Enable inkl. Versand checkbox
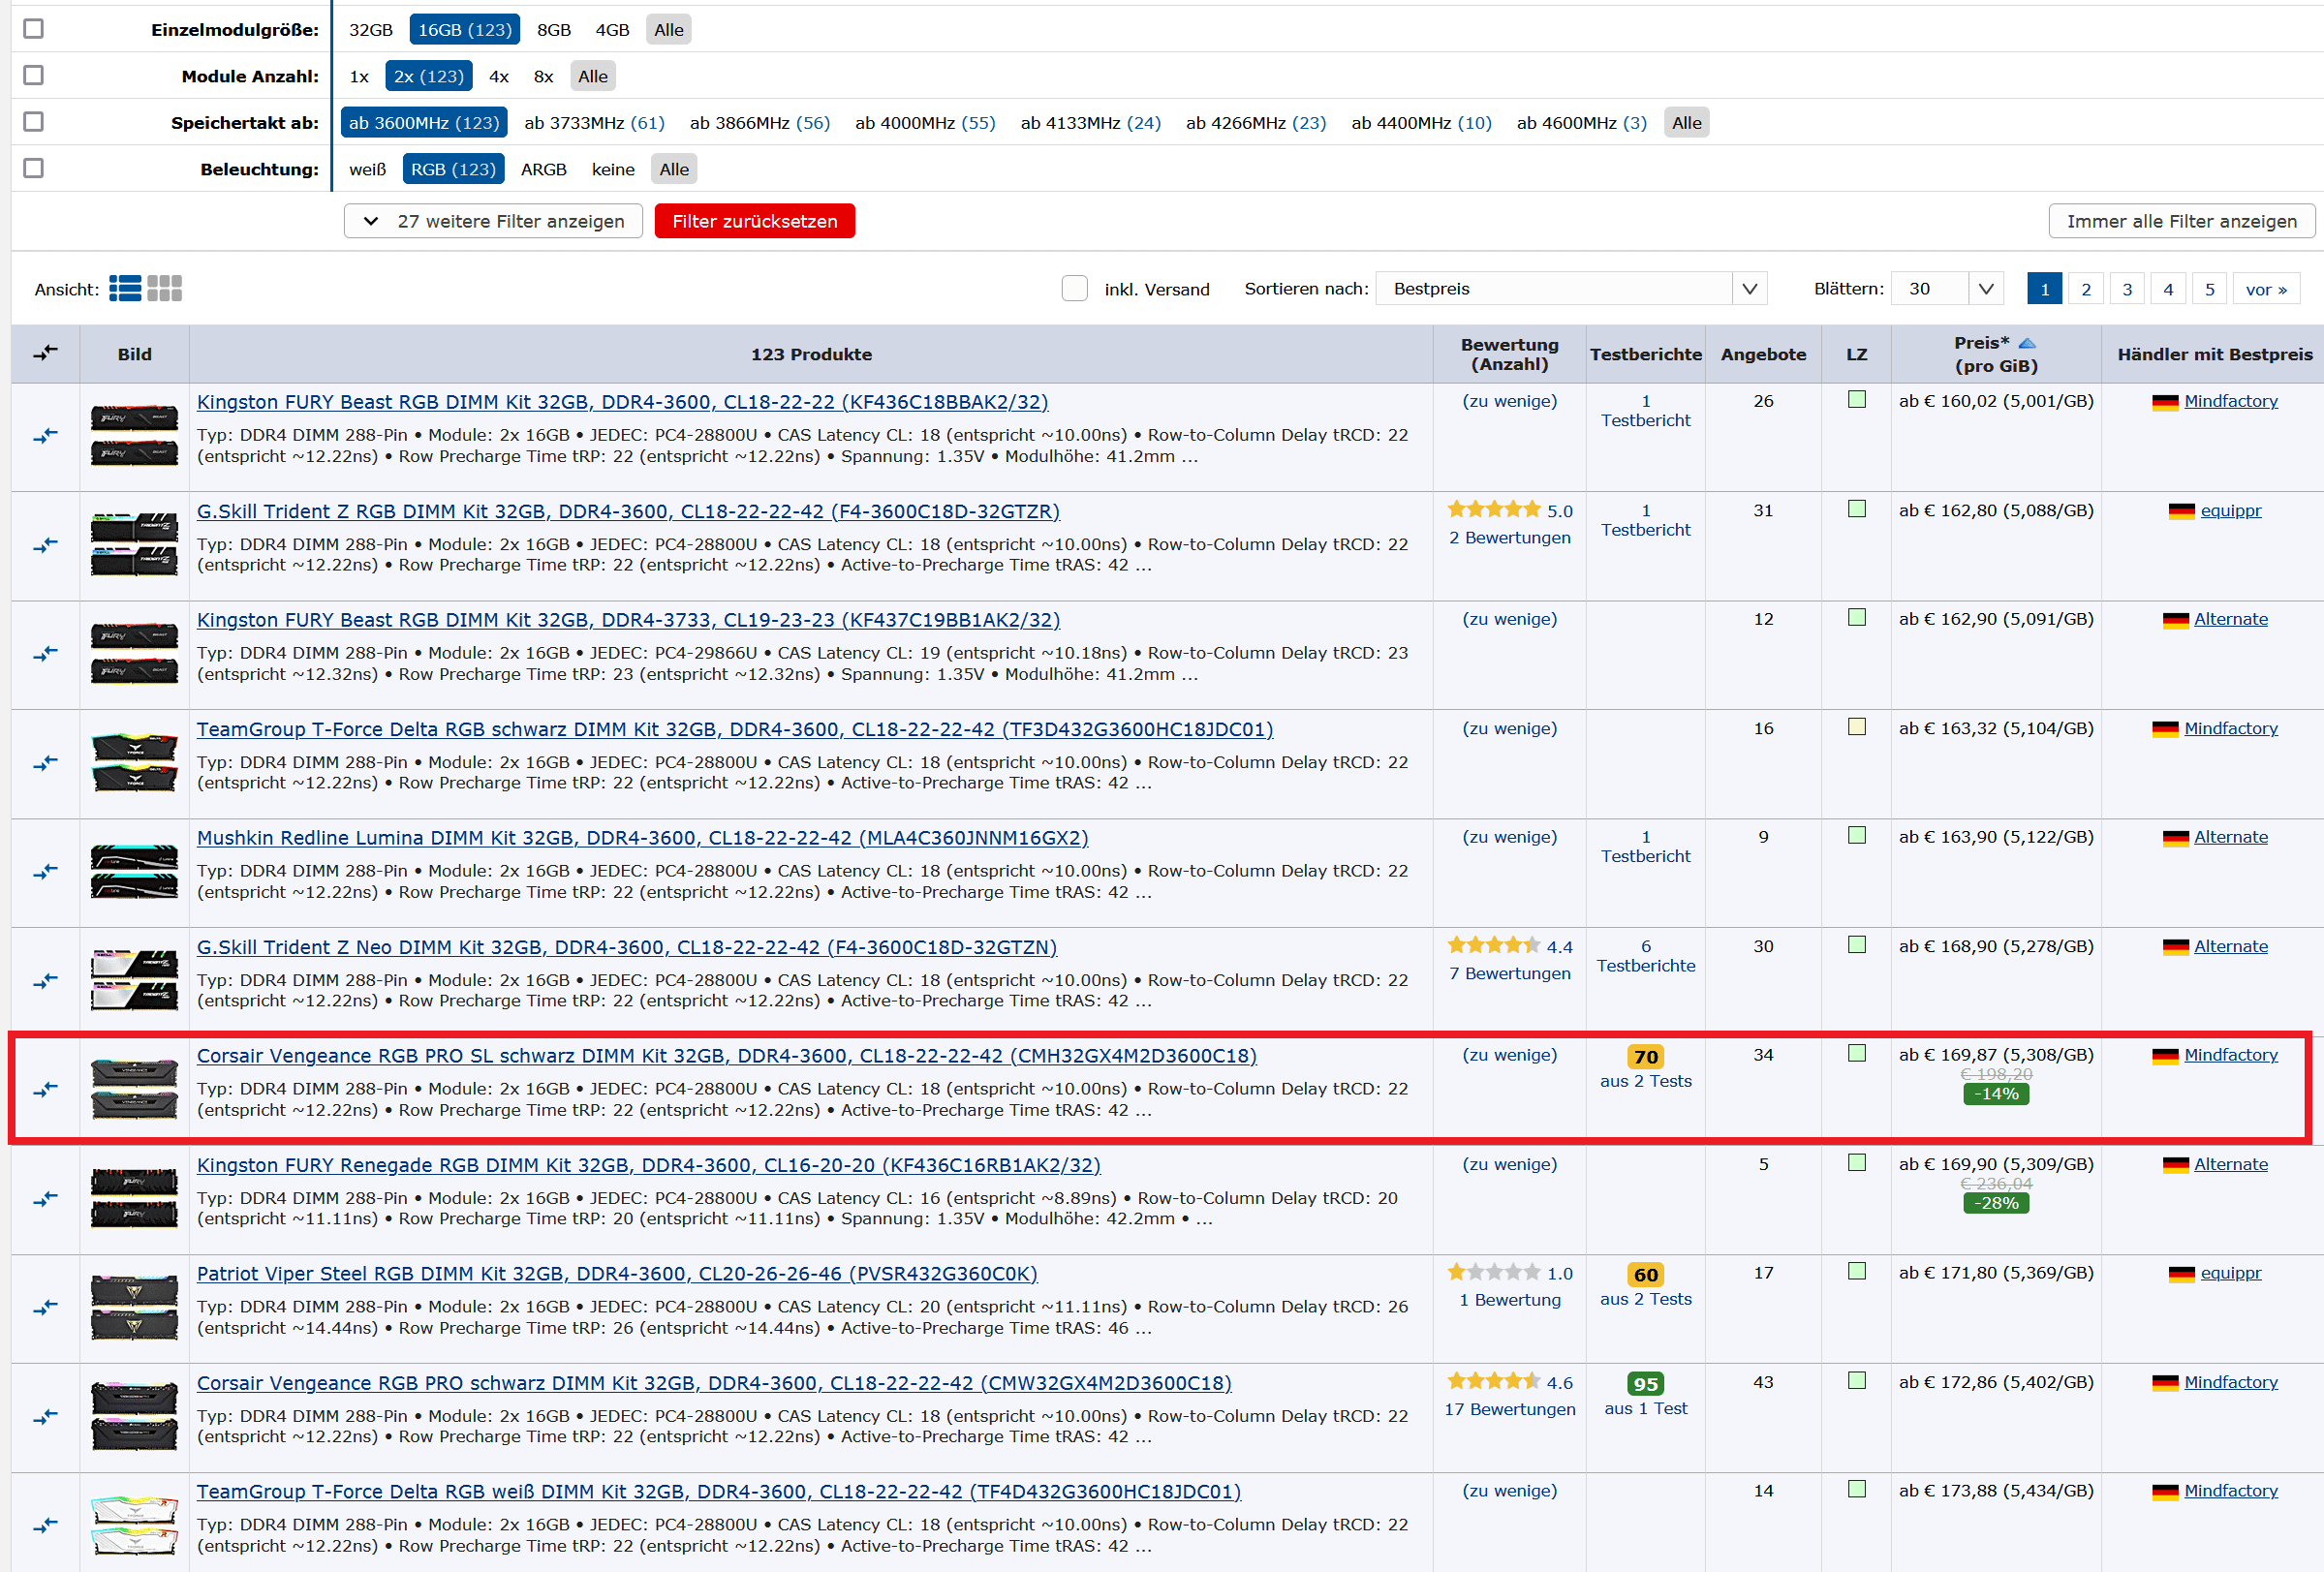 pyautogui.click(x=1074, y=289)
